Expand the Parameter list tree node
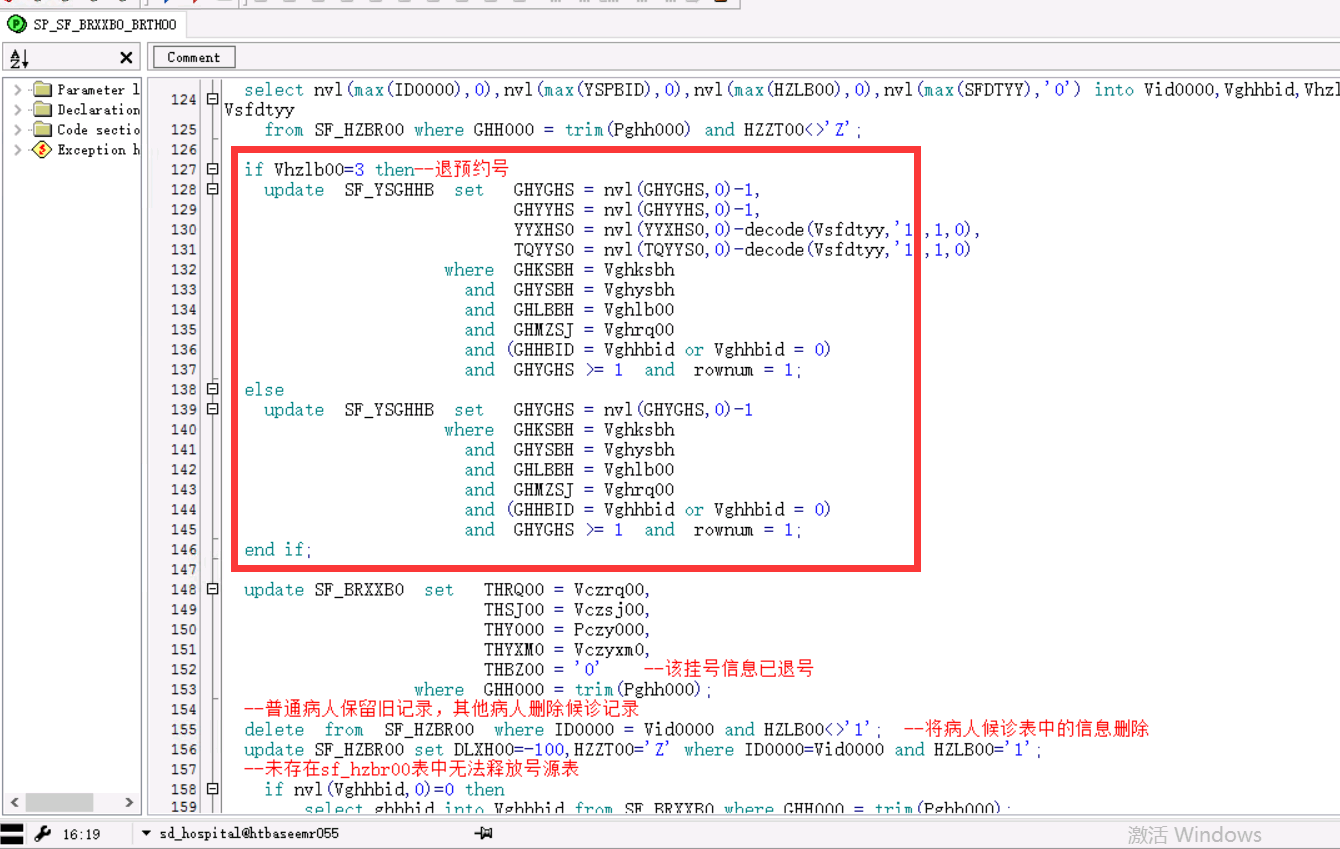 17,90
